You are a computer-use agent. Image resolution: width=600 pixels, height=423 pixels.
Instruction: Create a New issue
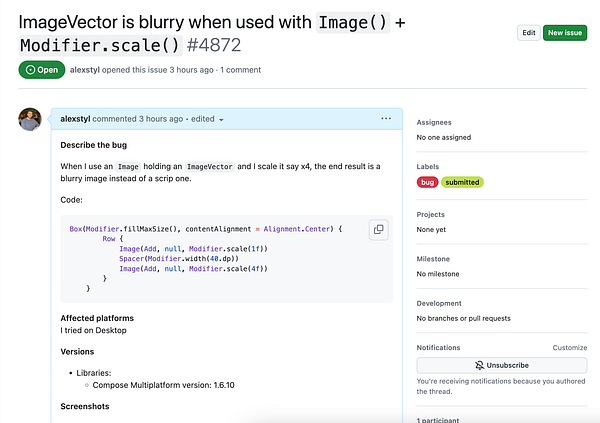pos(566,33)
